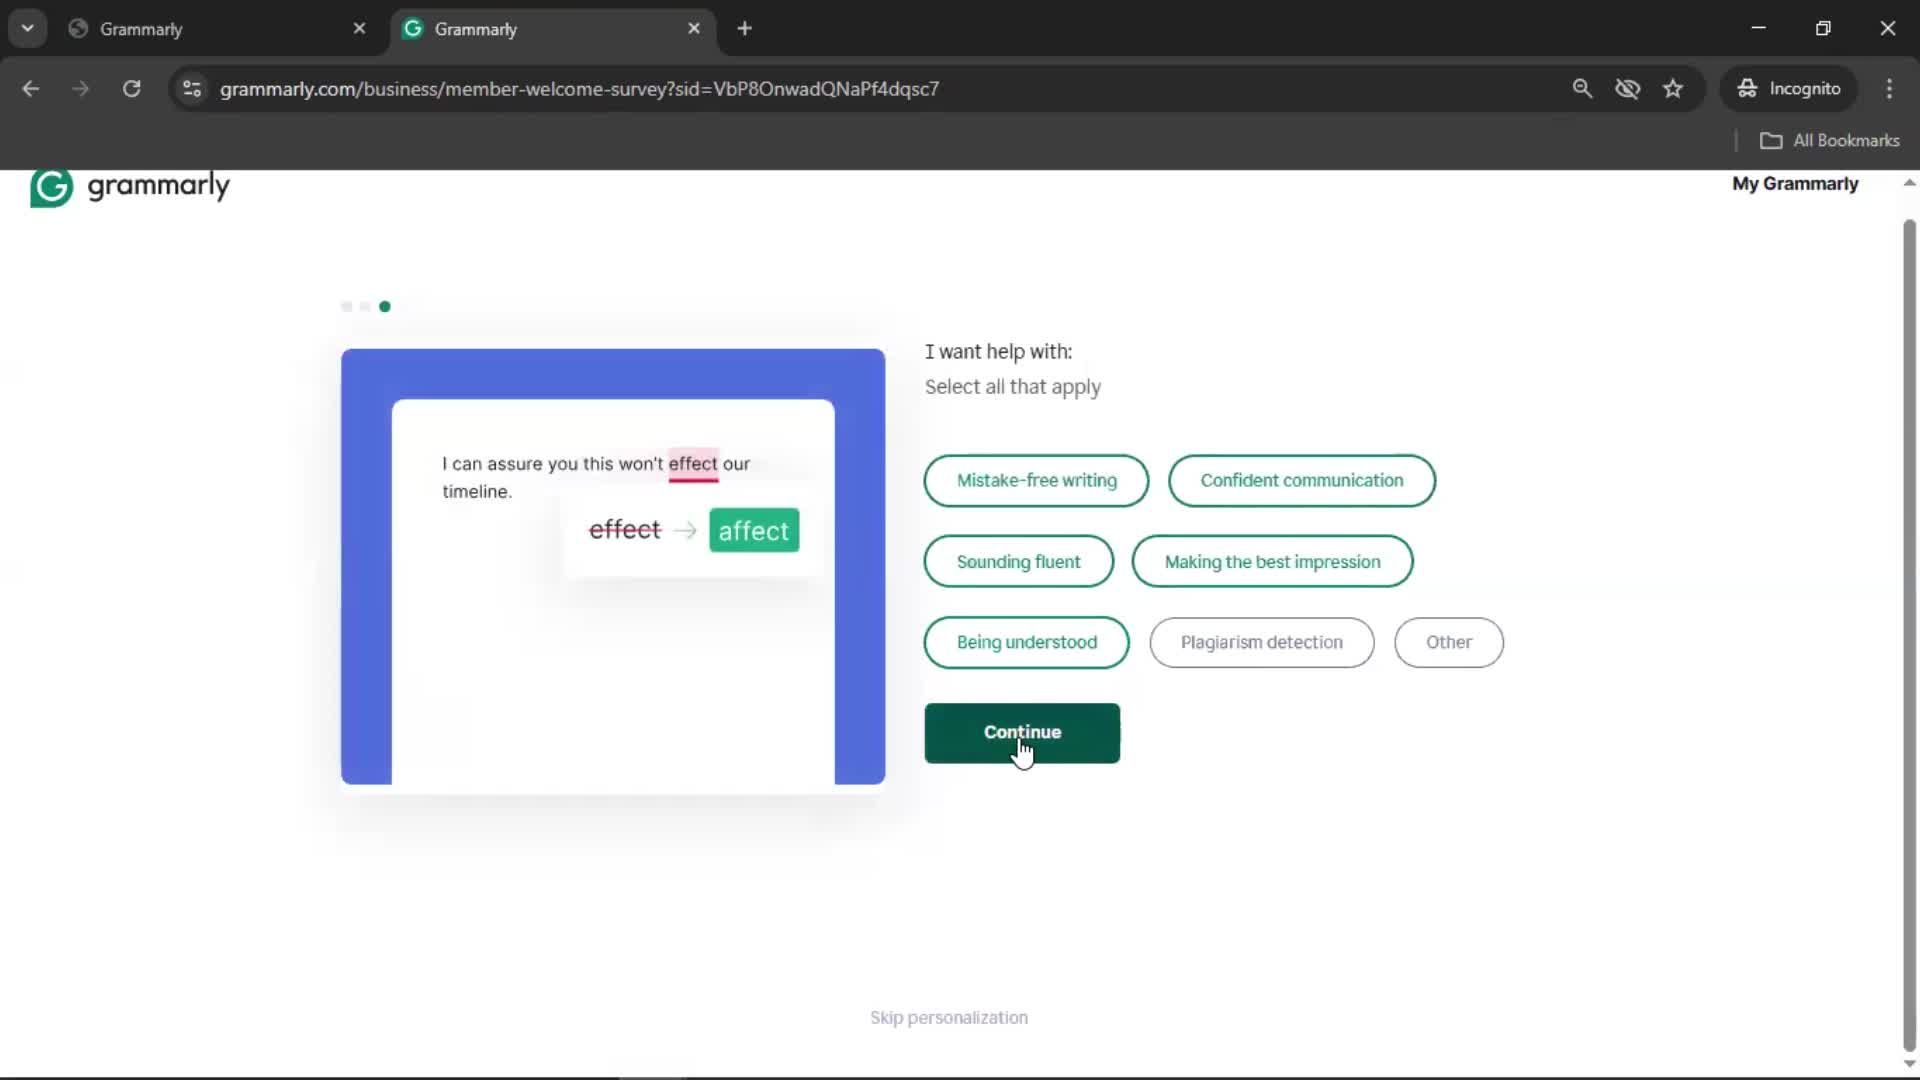Screen dimensions: 1920x1080
Task: Deselect the Being understood option
Action: point(1026,643)
